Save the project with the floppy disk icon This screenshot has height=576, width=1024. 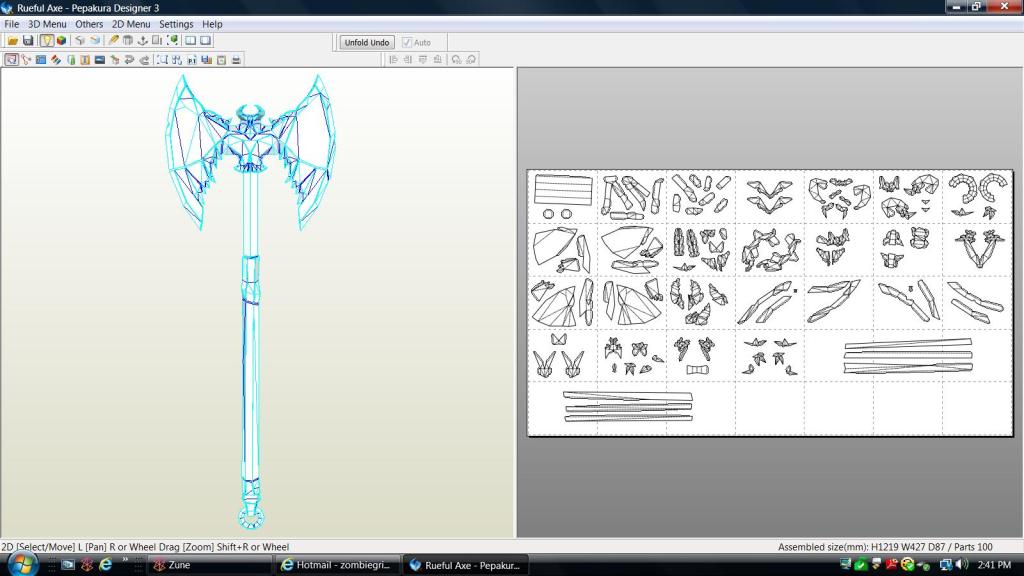28,40
